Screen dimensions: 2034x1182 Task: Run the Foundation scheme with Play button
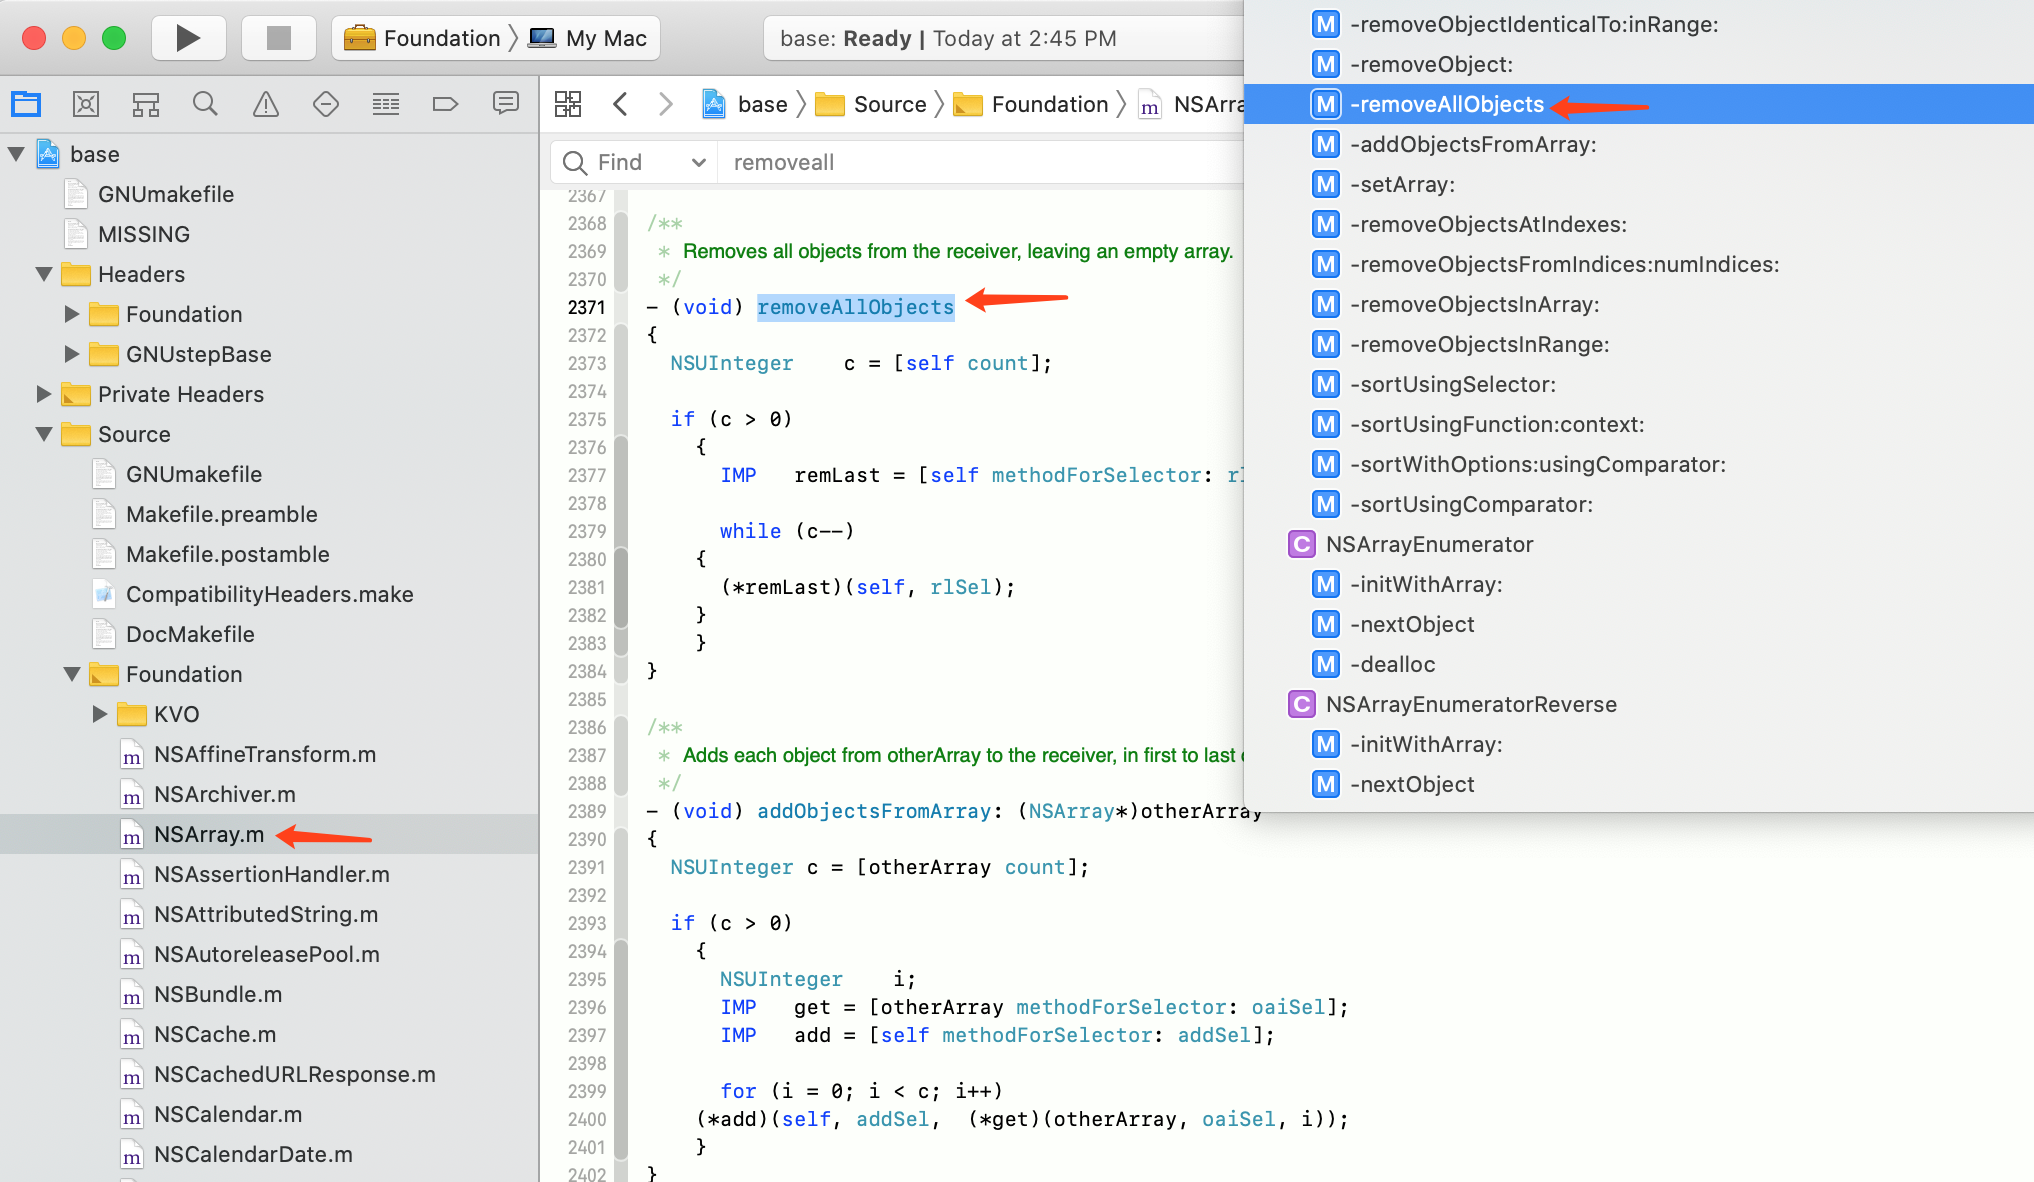pyautogui.click(x=188, y=38)
